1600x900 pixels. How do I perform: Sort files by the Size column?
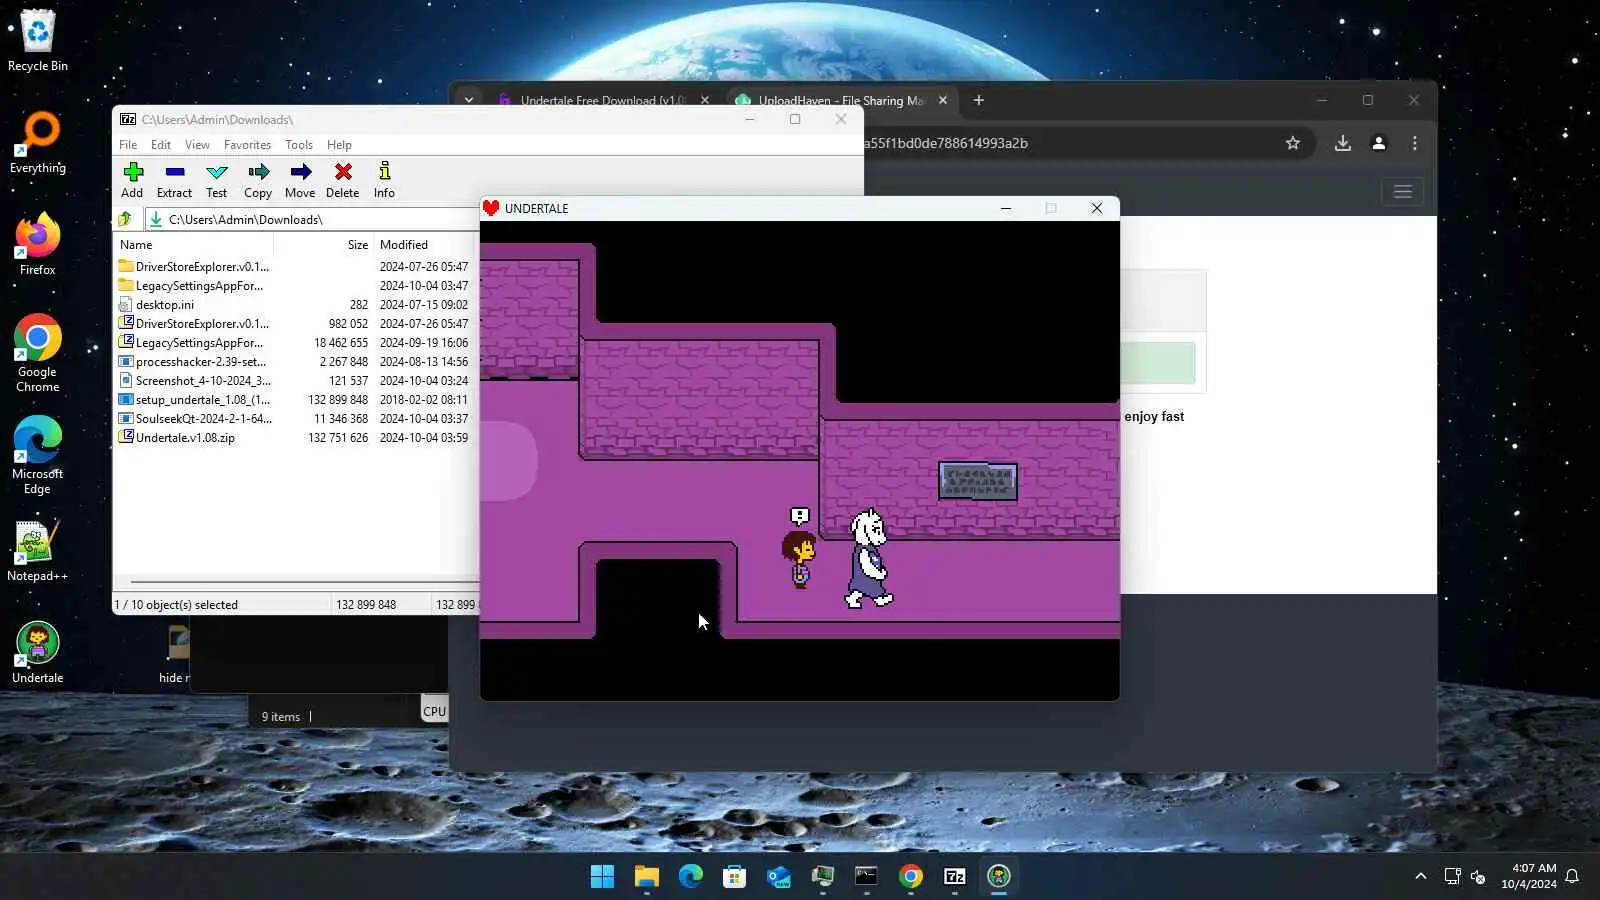pos(357,245)
